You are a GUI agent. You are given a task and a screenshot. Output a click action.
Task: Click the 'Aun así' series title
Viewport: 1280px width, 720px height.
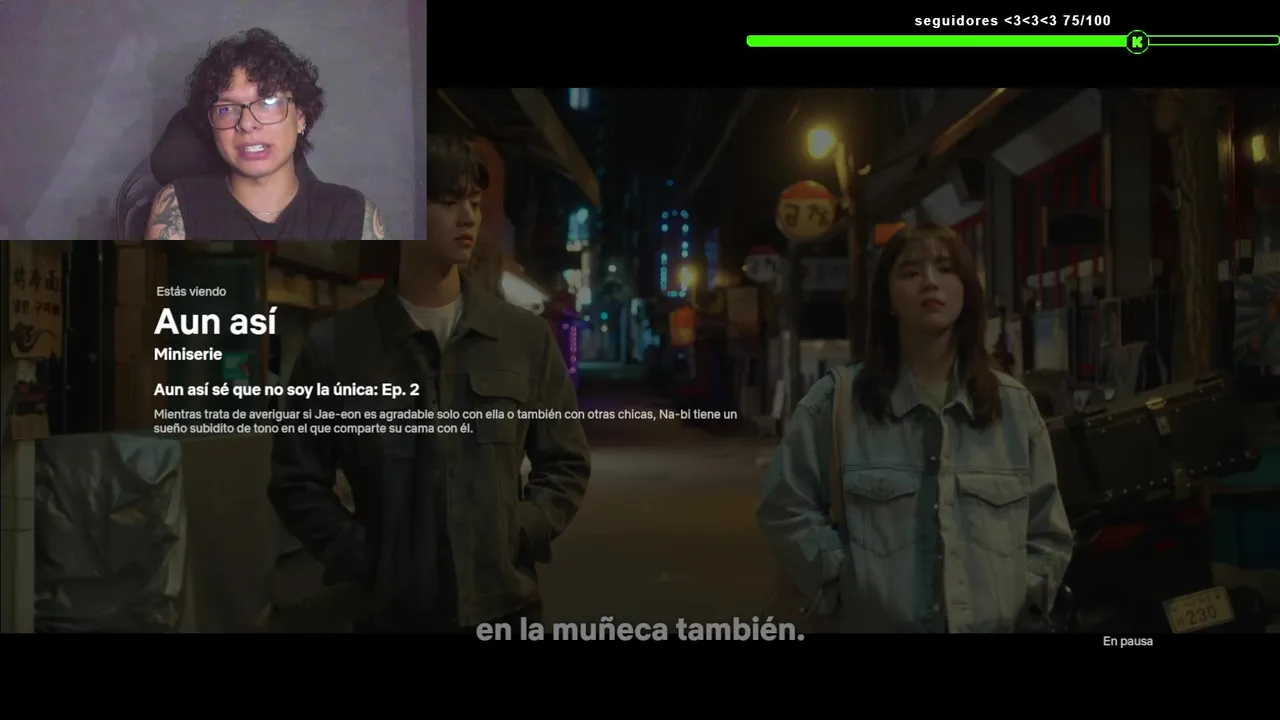coord(215,322)
